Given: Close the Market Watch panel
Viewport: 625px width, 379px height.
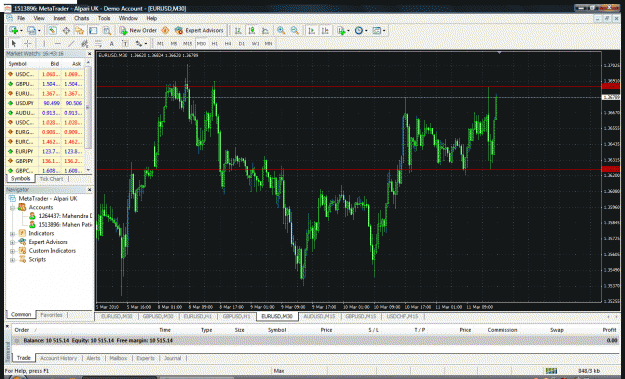Looking at the screenshot, I should click(89, 54).
